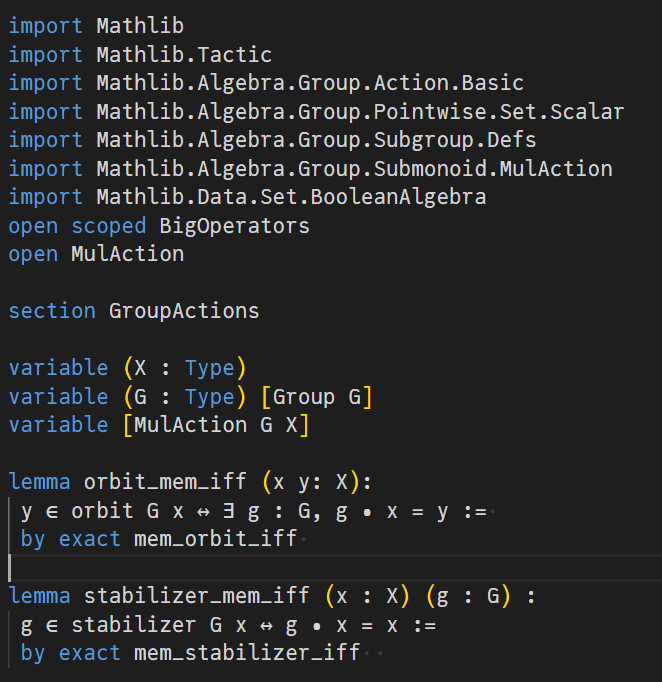
Task: Click the GroupActions section name
Action: (x=184, y=311)
